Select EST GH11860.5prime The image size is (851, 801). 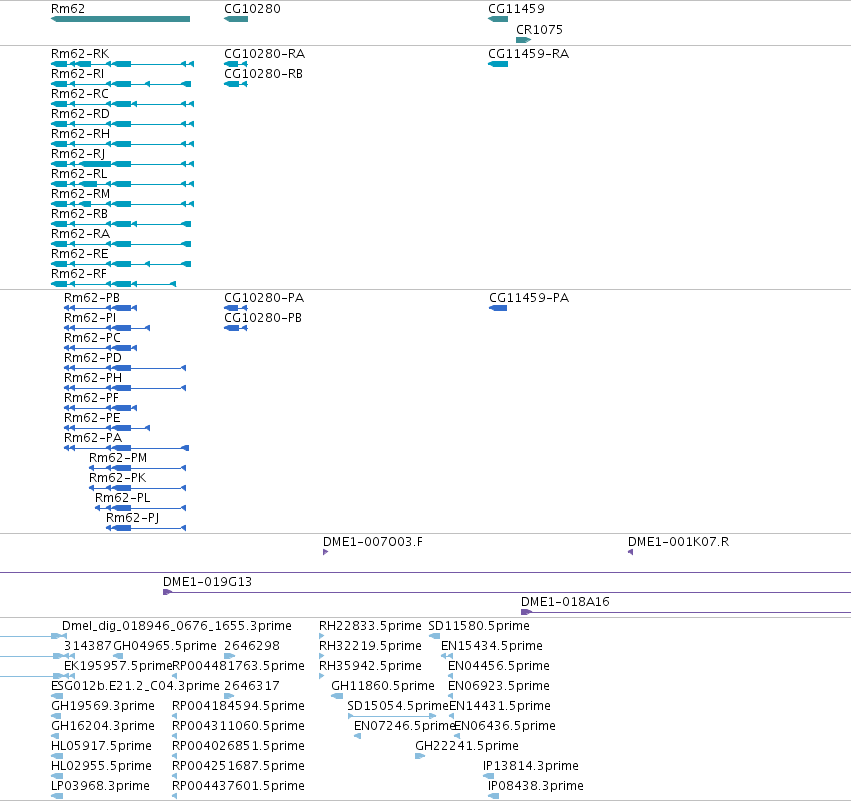383,686
